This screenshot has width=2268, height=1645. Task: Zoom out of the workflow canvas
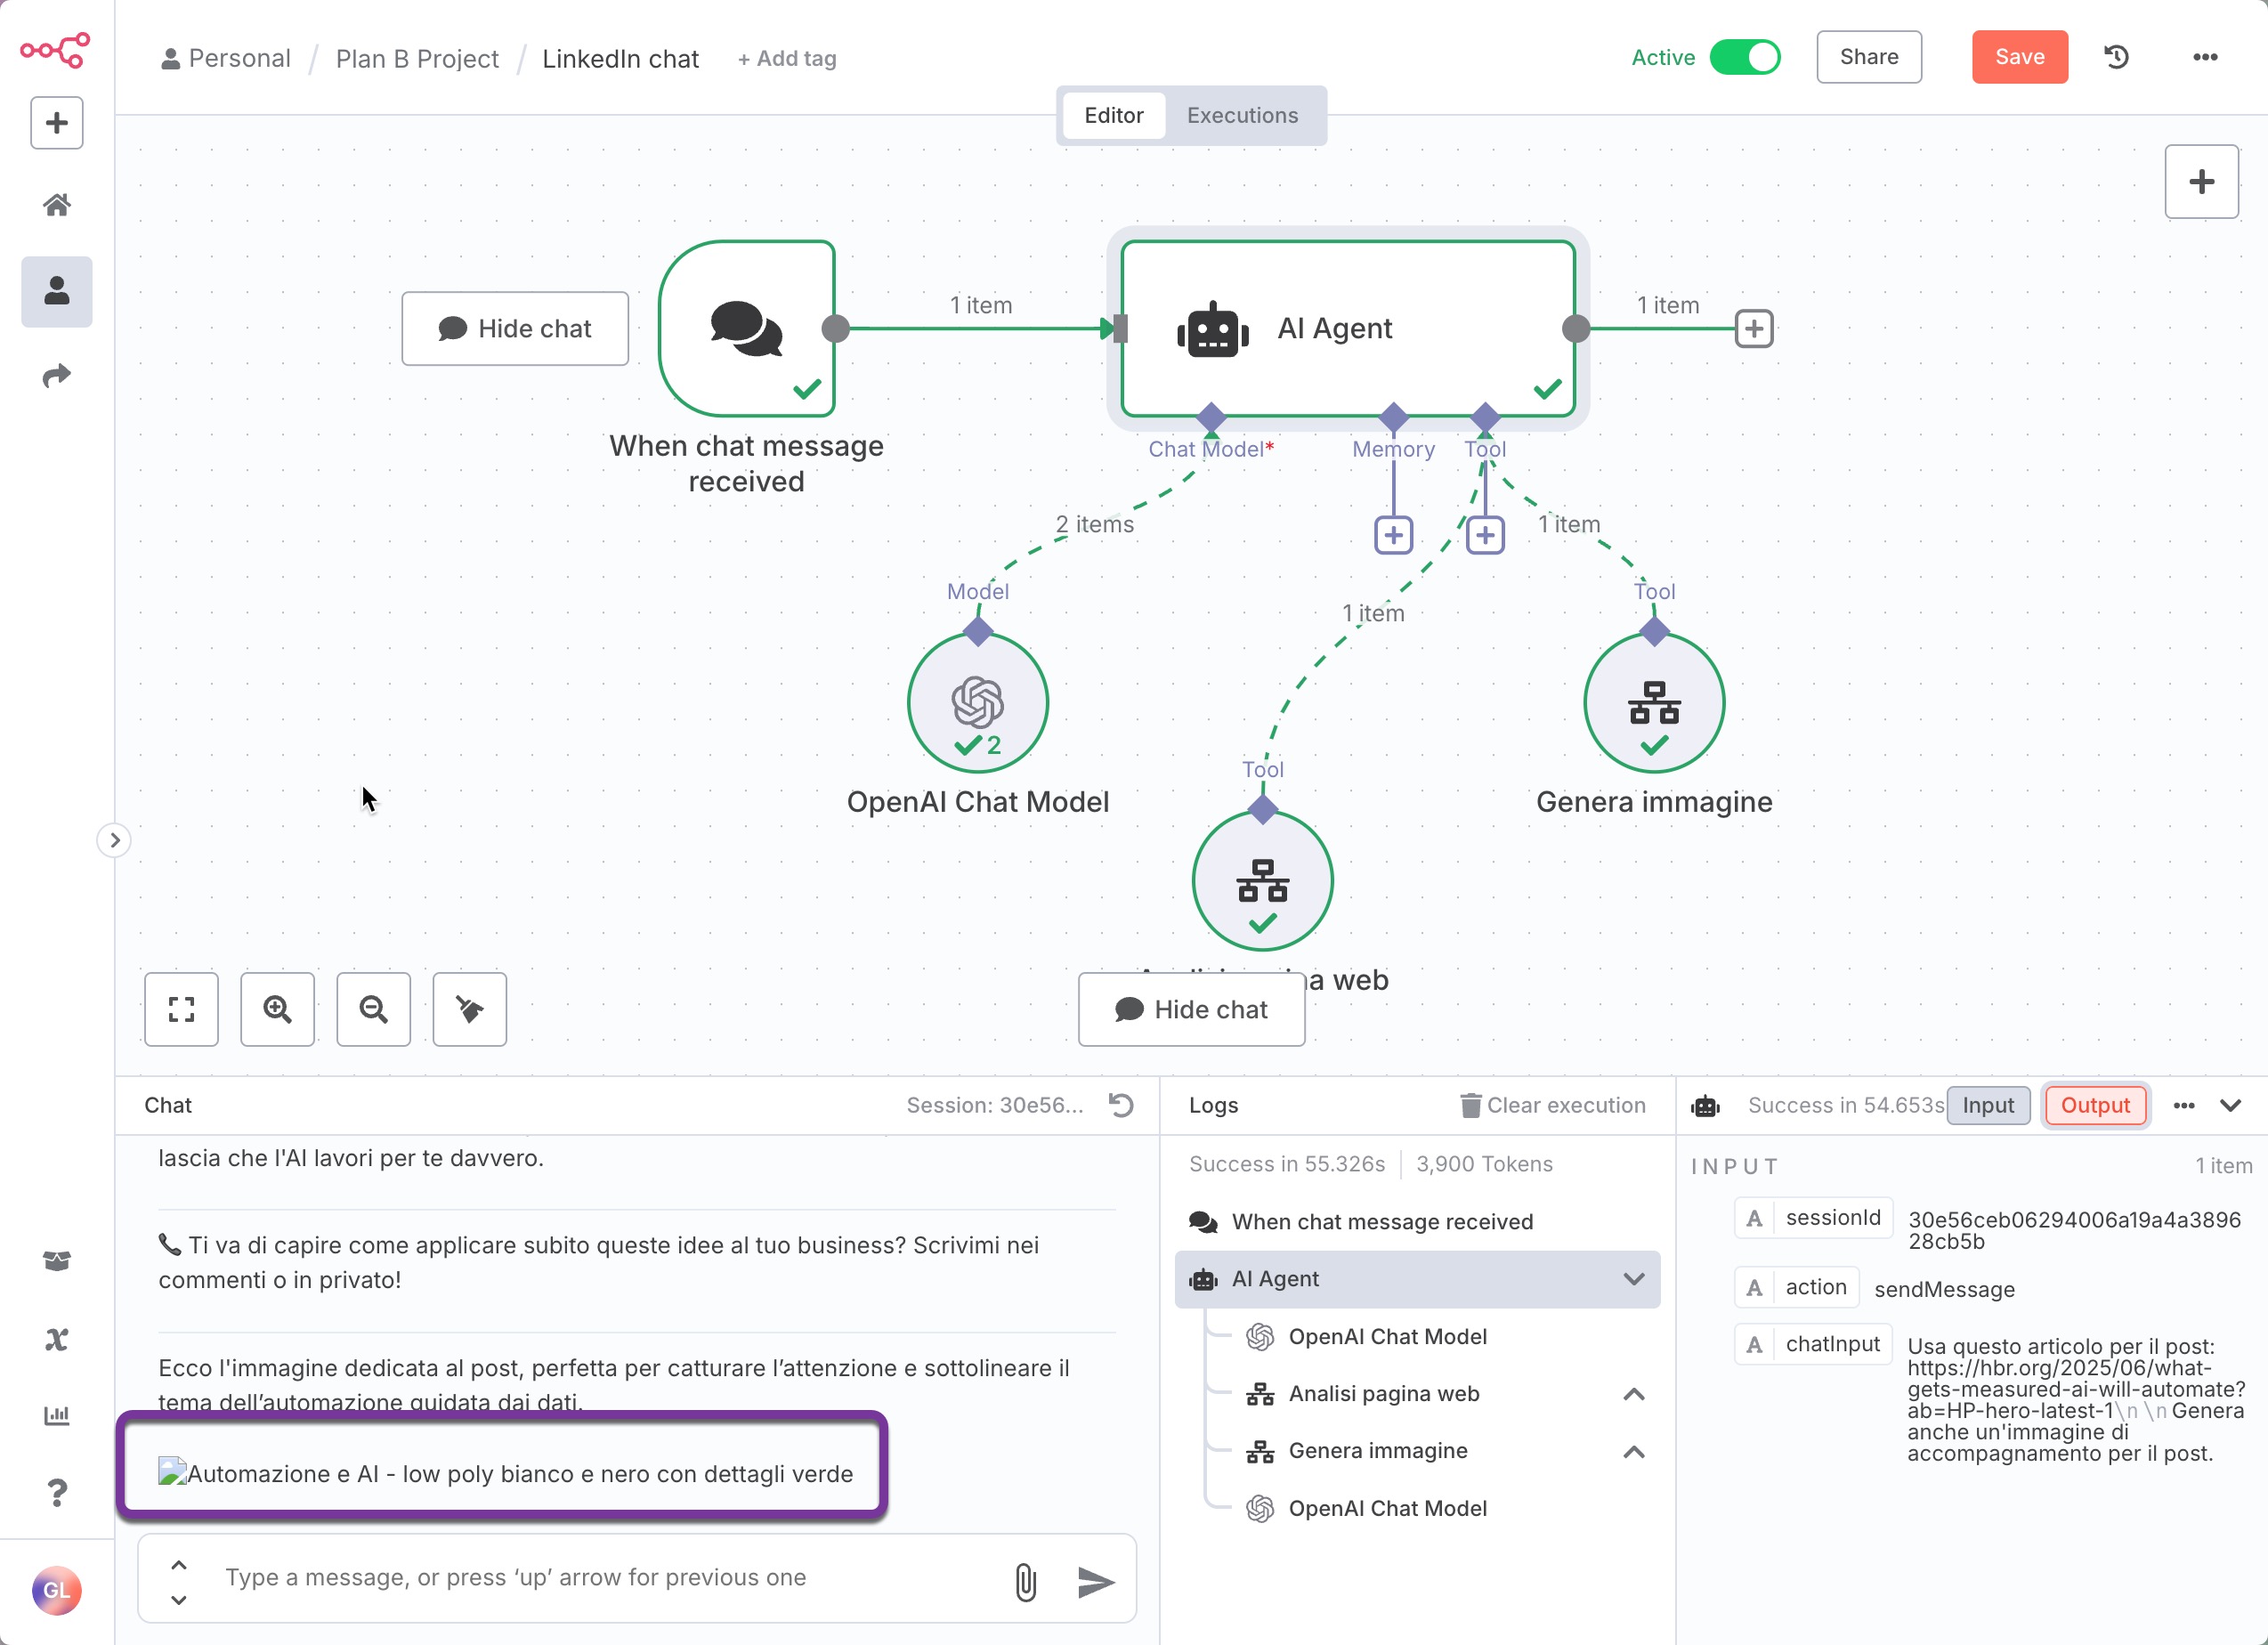(373, 1009)
